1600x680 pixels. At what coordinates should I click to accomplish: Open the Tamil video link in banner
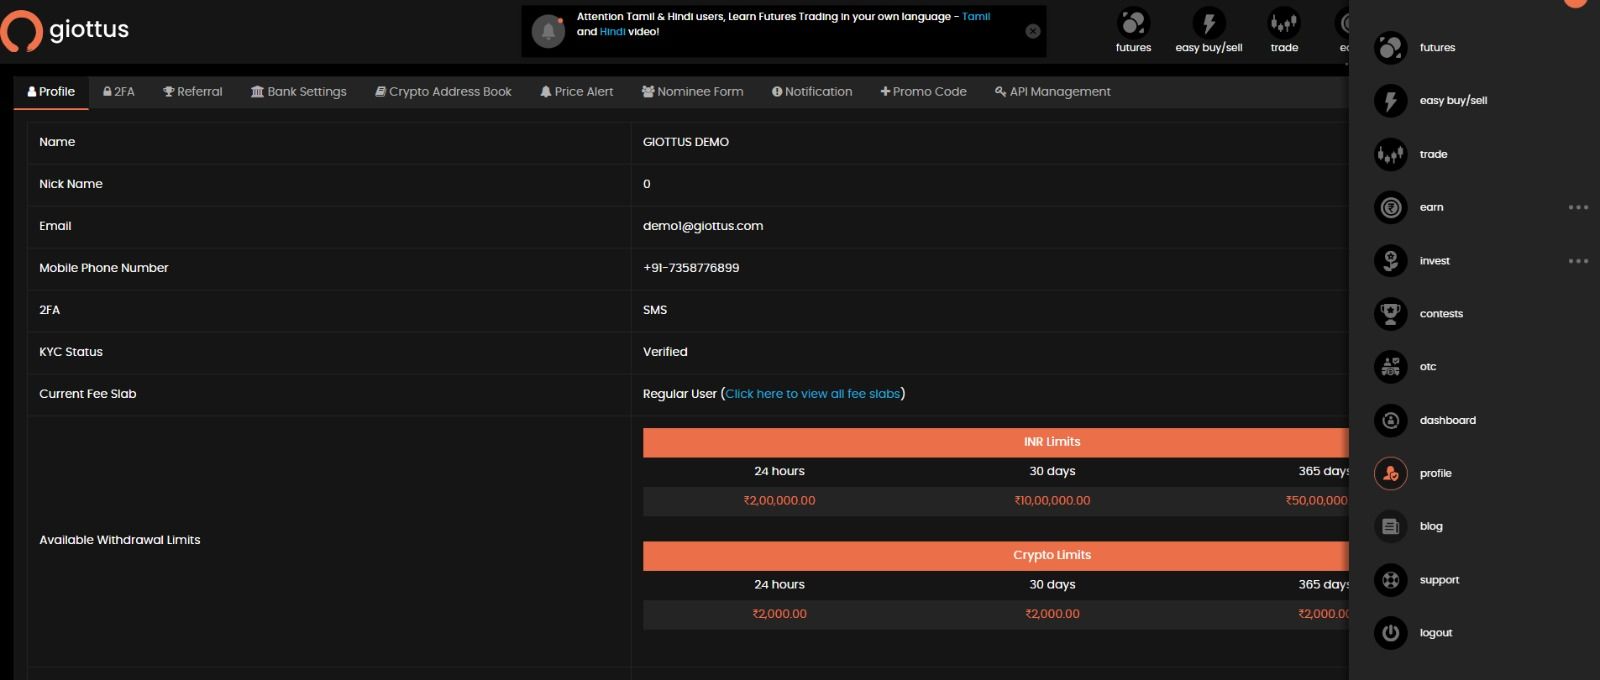click(975, 17)
